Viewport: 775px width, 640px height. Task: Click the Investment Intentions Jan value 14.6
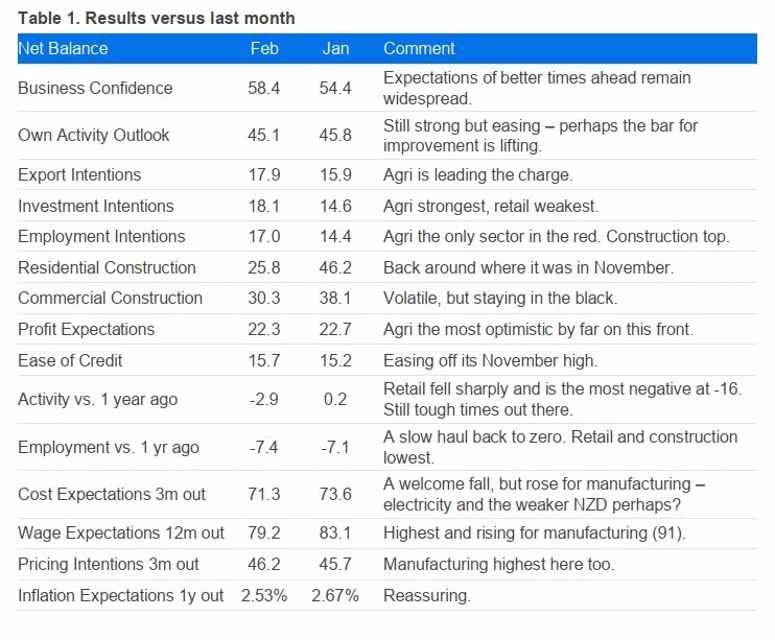[x=335, y=206]
